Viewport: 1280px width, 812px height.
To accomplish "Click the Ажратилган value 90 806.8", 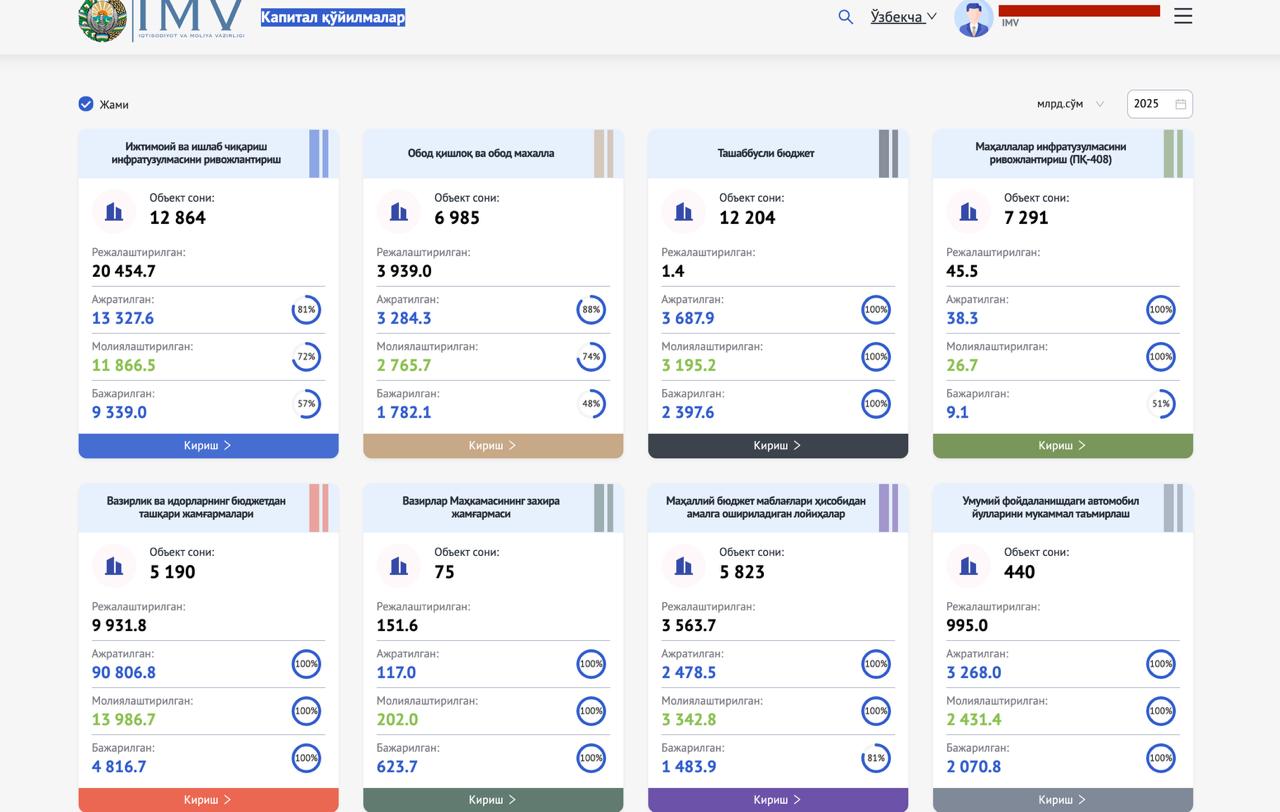I will [x=124, y=673].
